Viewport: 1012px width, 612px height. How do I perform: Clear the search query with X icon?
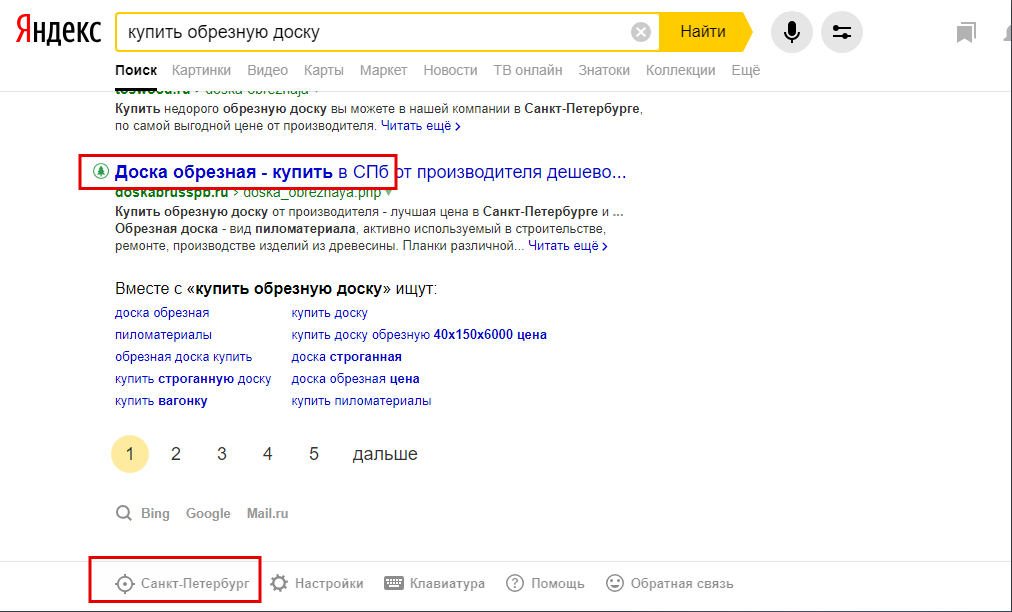641,32
